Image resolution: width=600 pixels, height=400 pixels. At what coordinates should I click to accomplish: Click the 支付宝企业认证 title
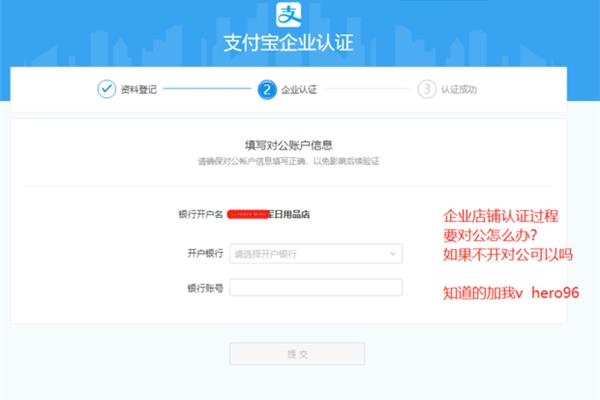point(289,43)
